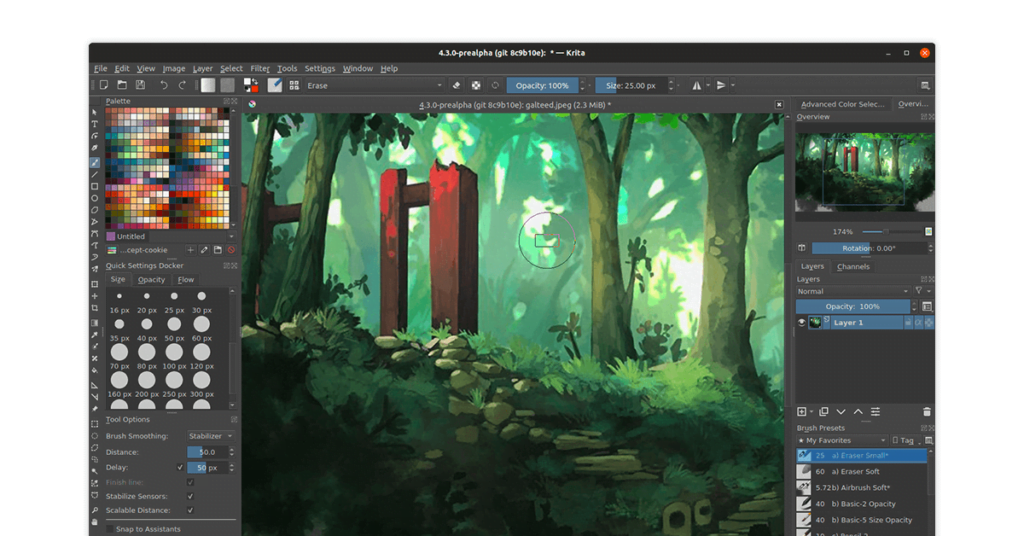Hide Layer 1 using the eye icon
Image resolution: width=1024 pixels, height=536 pixels.
(802, 323)
